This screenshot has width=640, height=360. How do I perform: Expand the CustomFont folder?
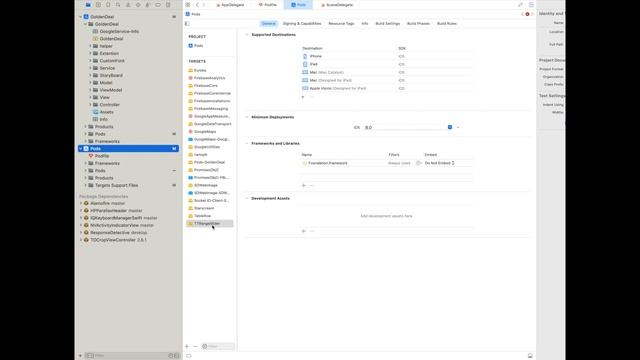(x=90, y=61)
